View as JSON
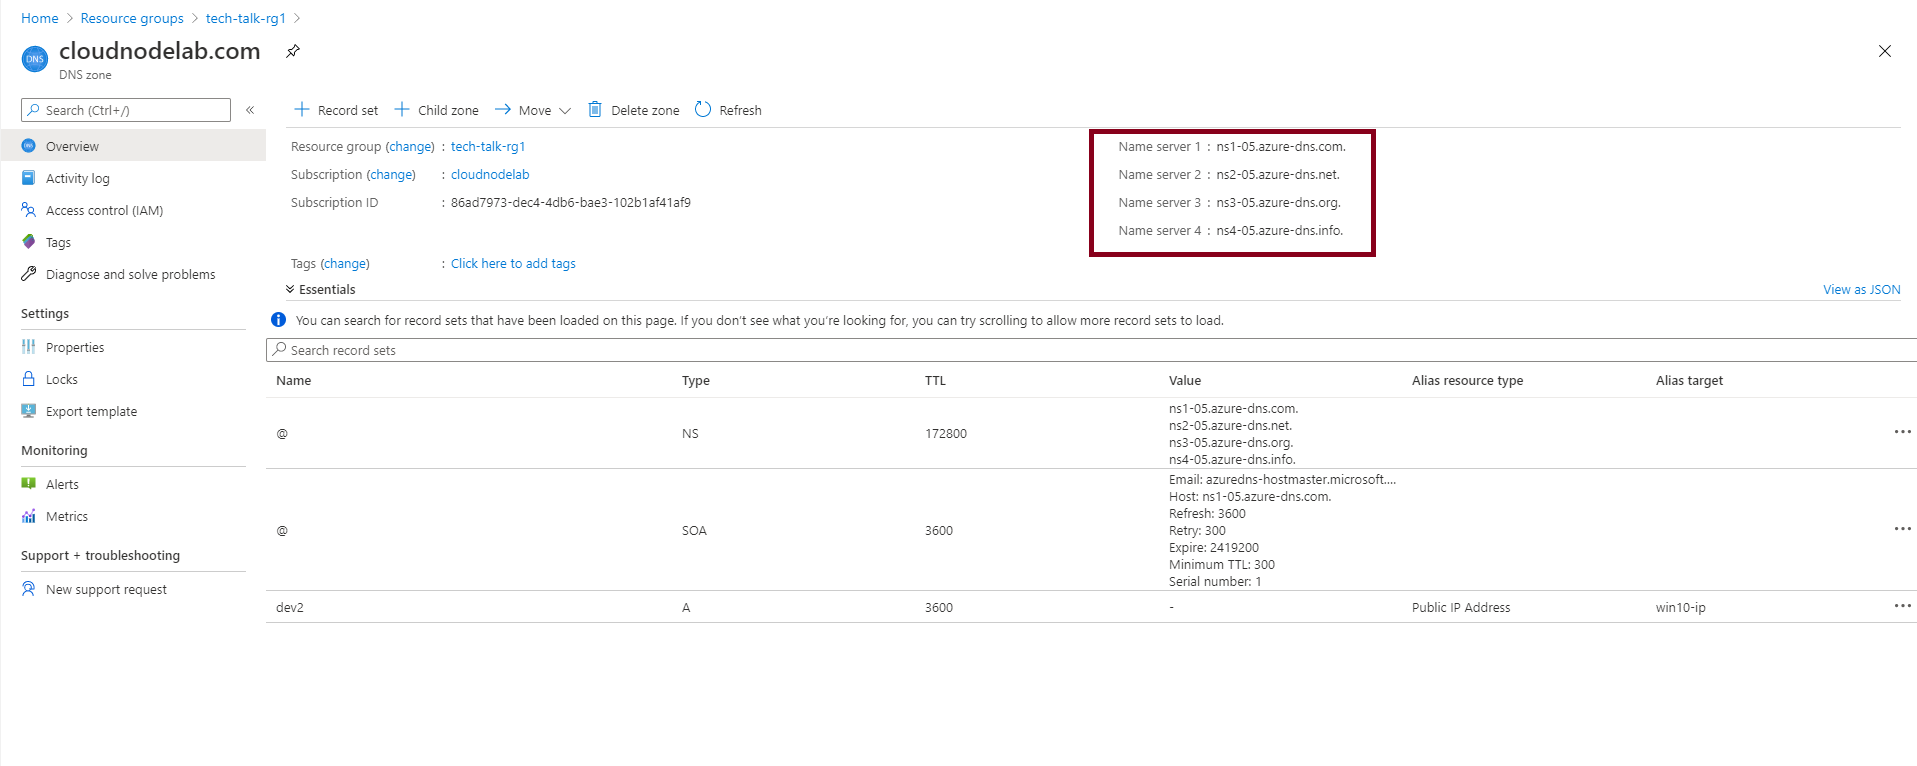The image size is (1917, 766). coord(1861,289)
